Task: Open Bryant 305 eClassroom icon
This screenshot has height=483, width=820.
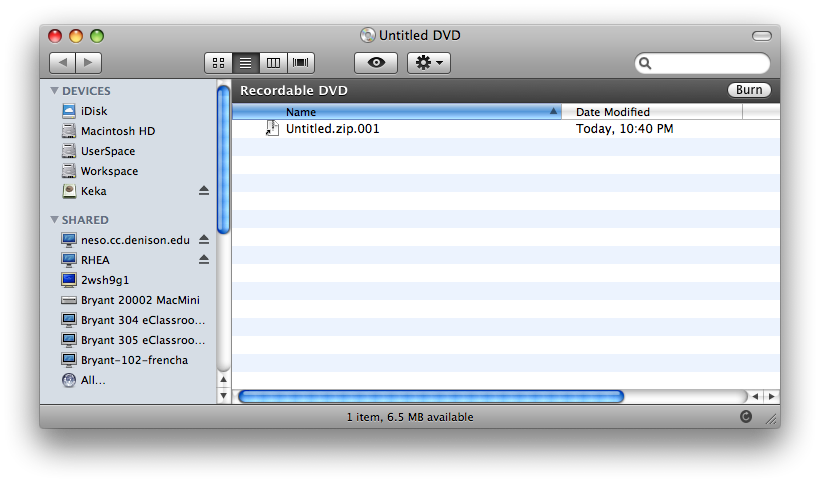Action: (69, 340)
